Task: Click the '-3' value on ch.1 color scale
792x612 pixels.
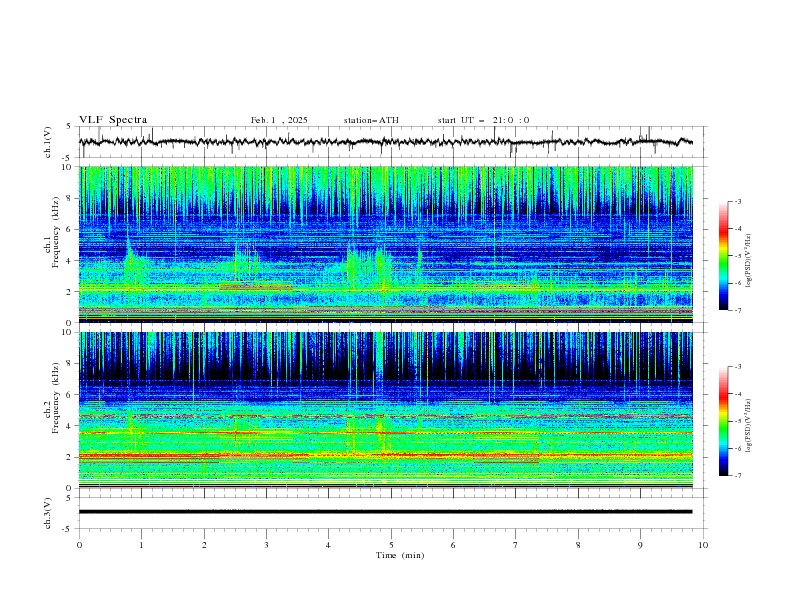Action: coord(738,201)
